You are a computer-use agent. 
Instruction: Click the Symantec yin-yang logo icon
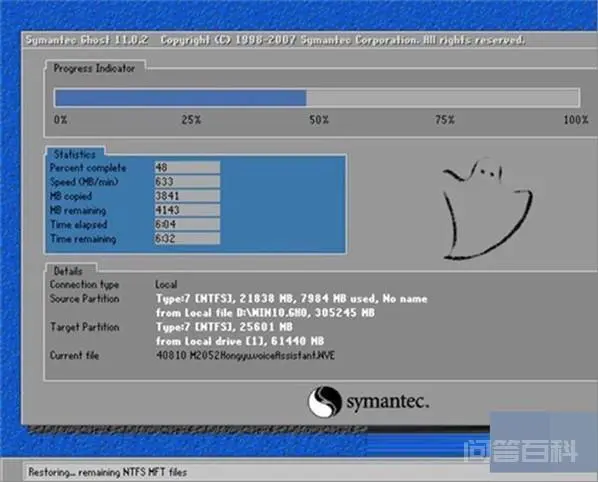tap(325, 402)
